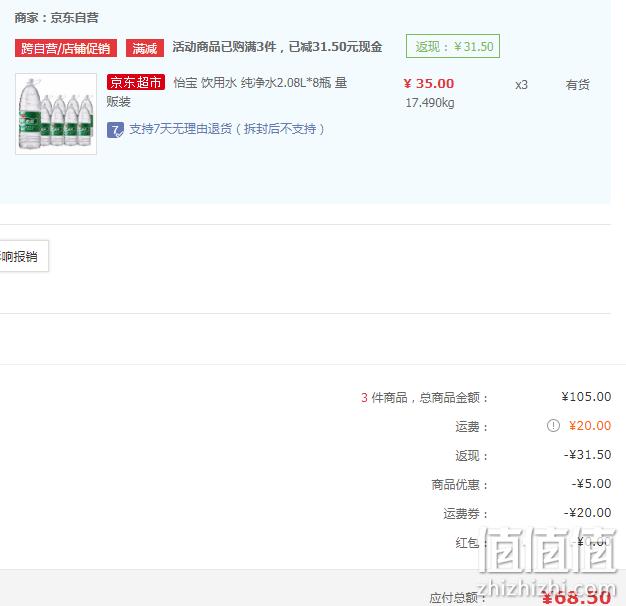
Task: Click the partially visible 报销 button
Action: click(24, 256)
